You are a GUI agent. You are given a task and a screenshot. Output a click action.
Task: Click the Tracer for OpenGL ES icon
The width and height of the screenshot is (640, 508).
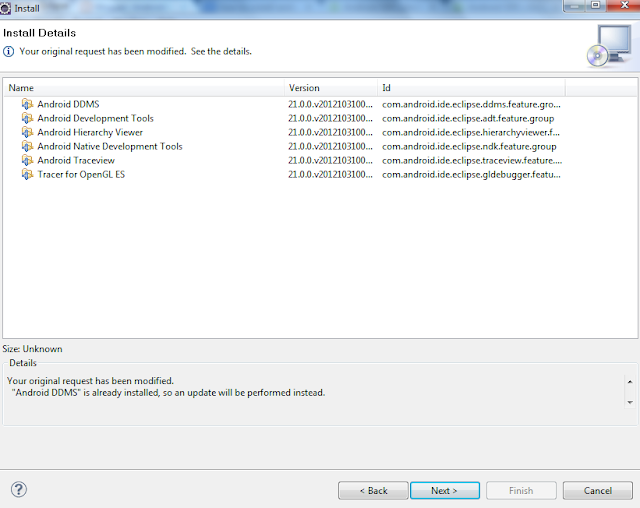(27, 175)
